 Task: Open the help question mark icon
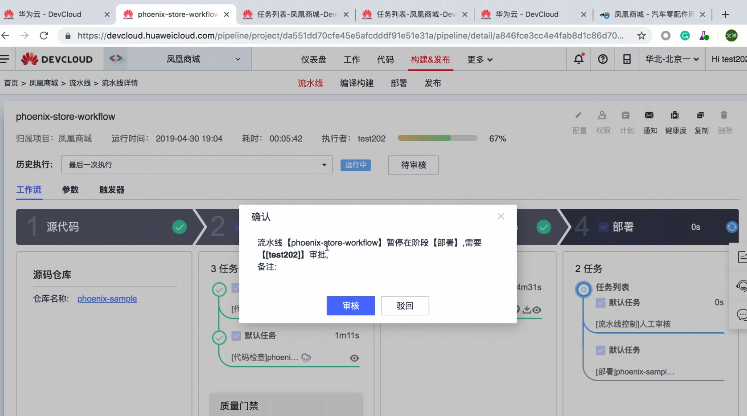pos(603,59)
